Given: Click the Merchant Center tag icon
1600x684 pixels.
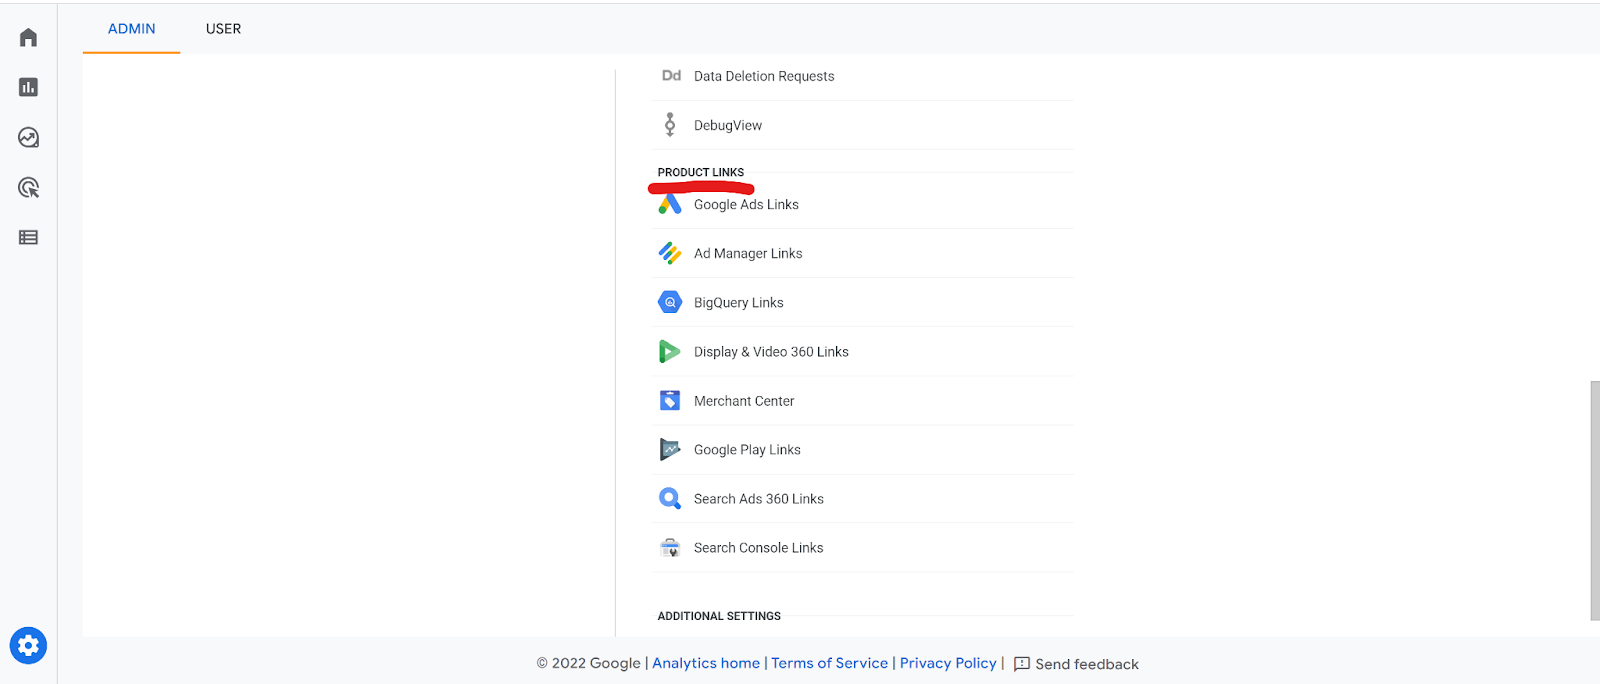Looking at the screenshot, I should click(670, 400).
